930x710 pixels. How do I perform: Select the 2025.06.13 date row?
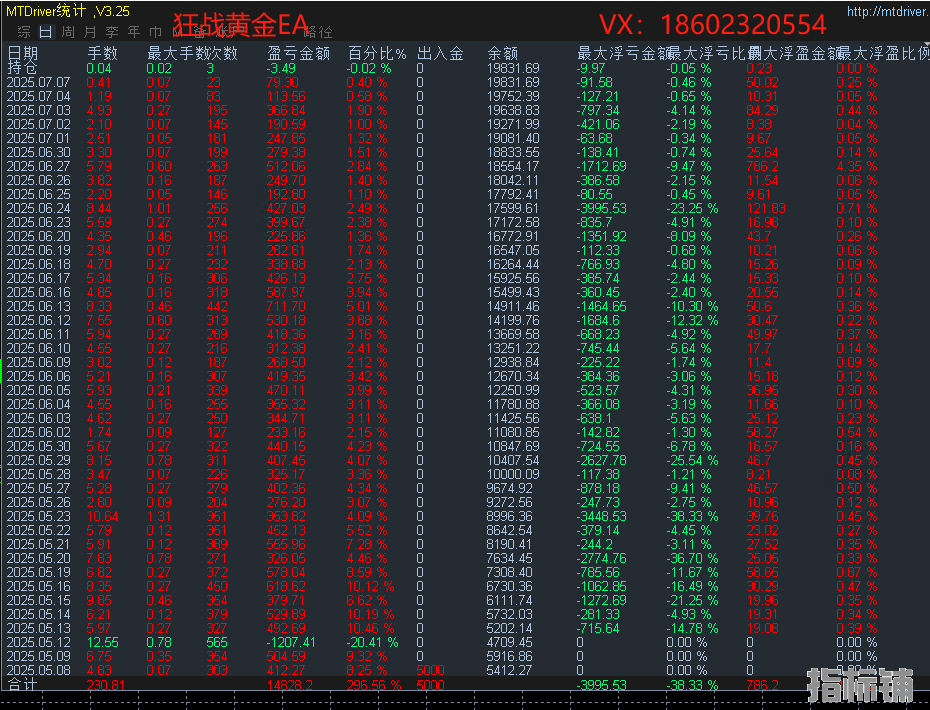[39, 306]
